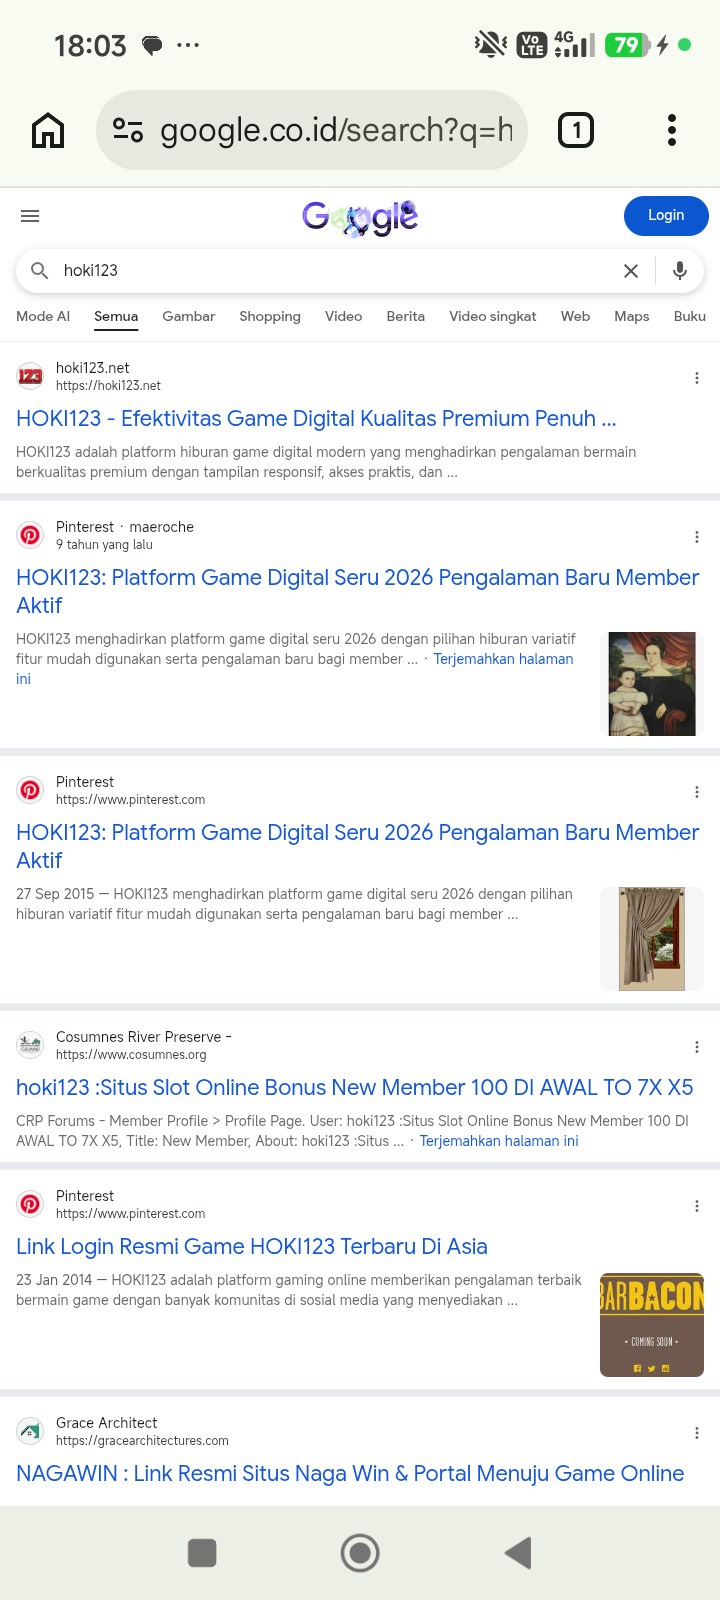Image resolution: width=720 pixels, height=1600 pixels.
Task: Tap Pinterest favicon beside maeroche
Action: pyautogui.click(x=30, y=535)
